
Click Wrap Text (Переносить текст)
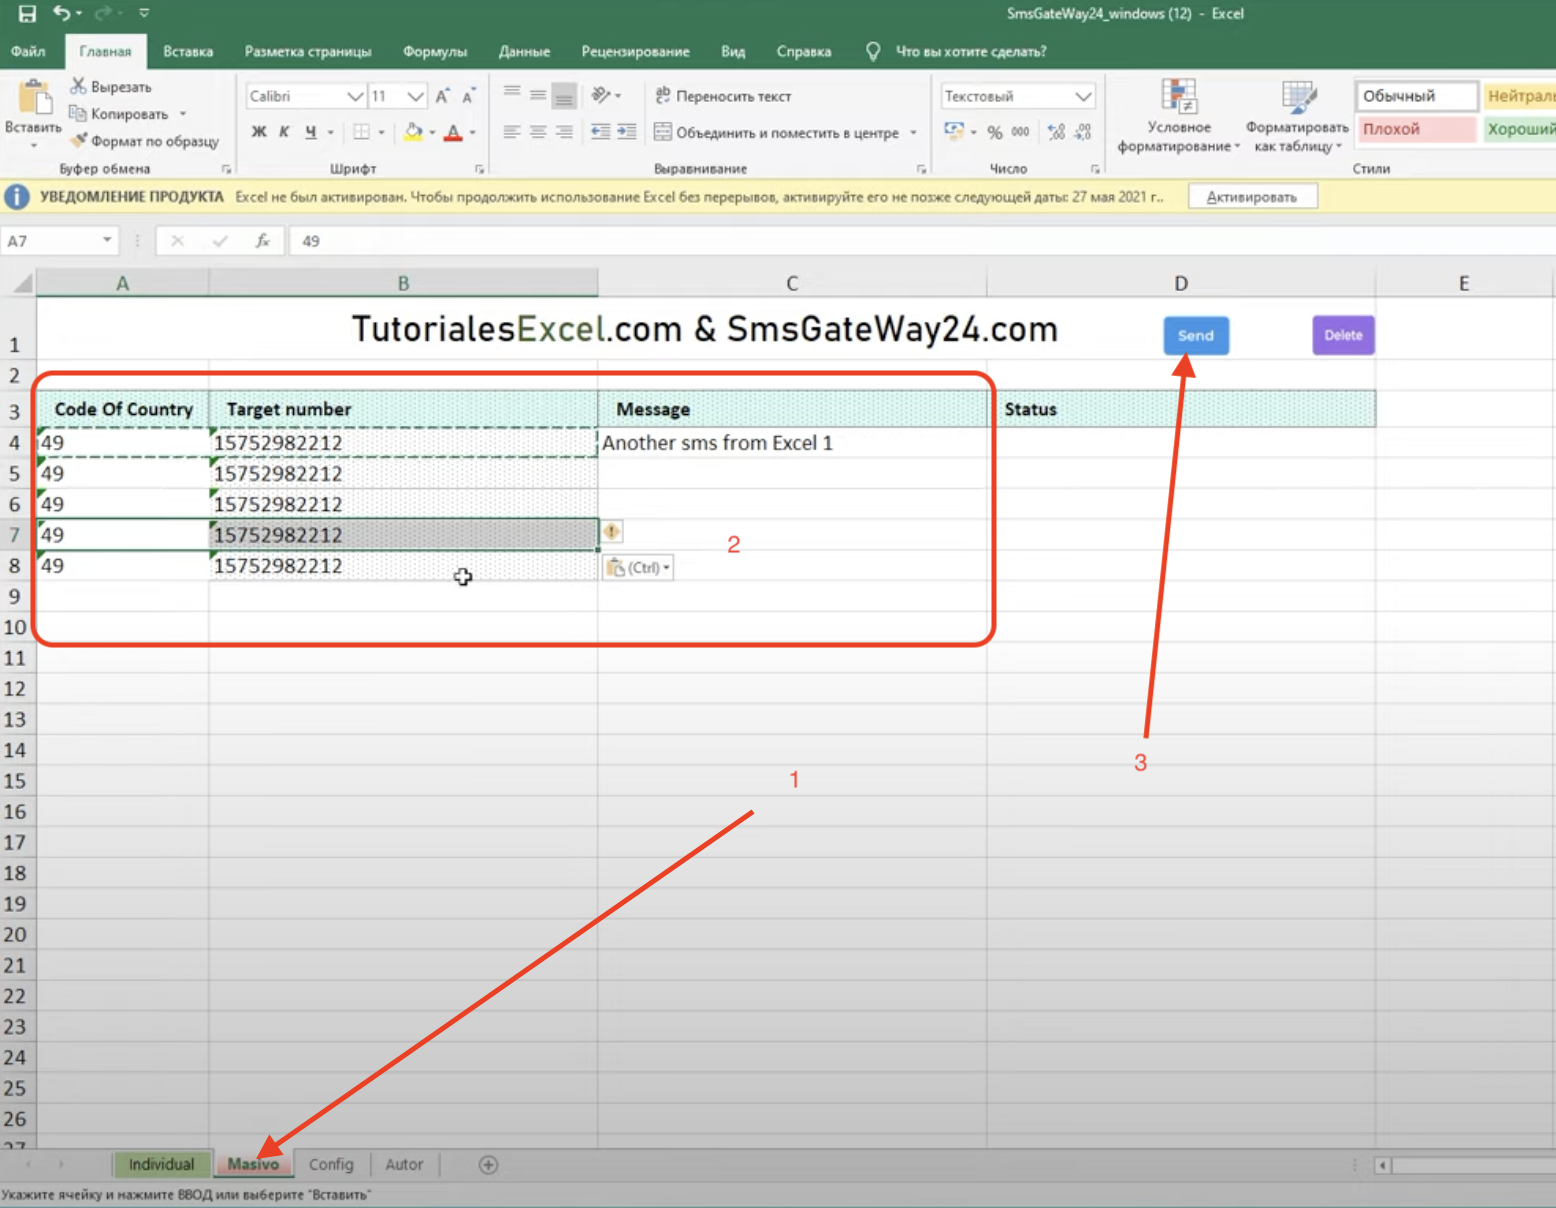[x=723, y=96]
